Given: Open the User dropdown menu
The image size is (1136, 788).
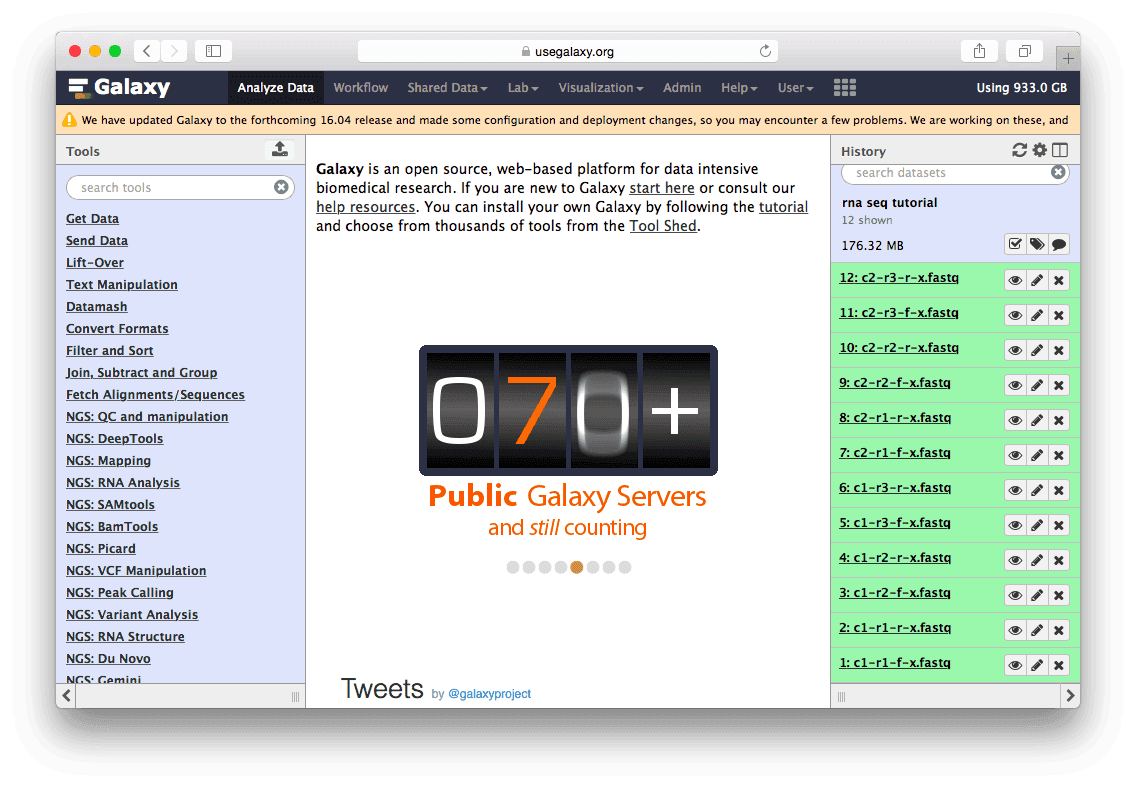Looking at the screenshot, I should (x=795, y=88).
